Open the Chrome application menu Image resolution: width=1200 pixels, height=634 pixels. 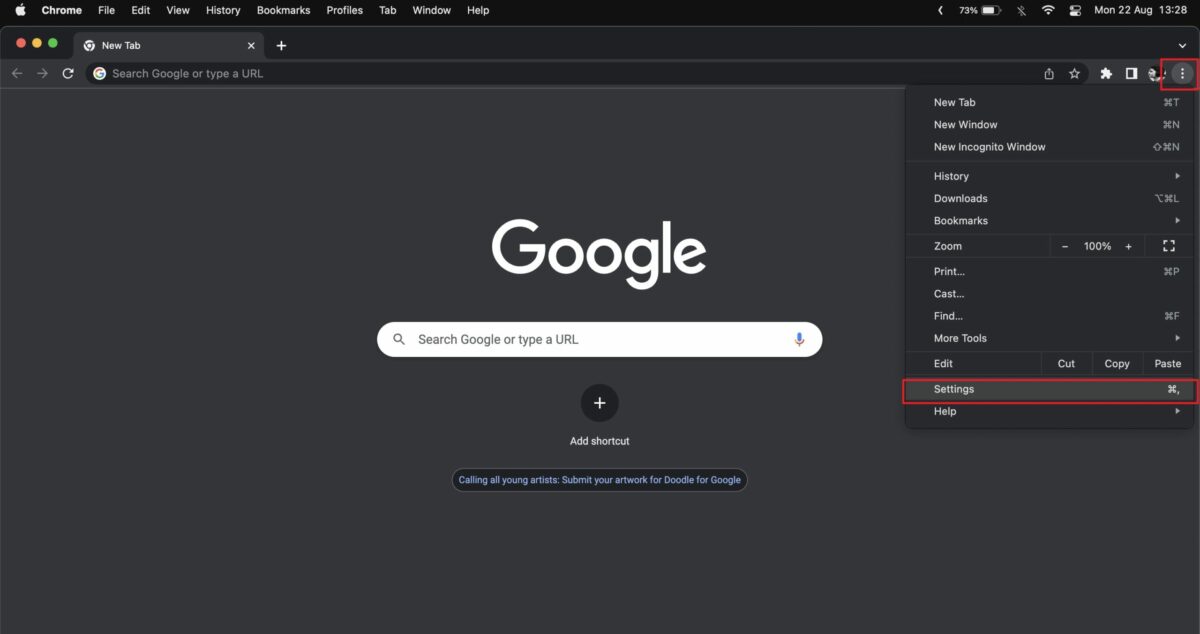click(62, 10)
